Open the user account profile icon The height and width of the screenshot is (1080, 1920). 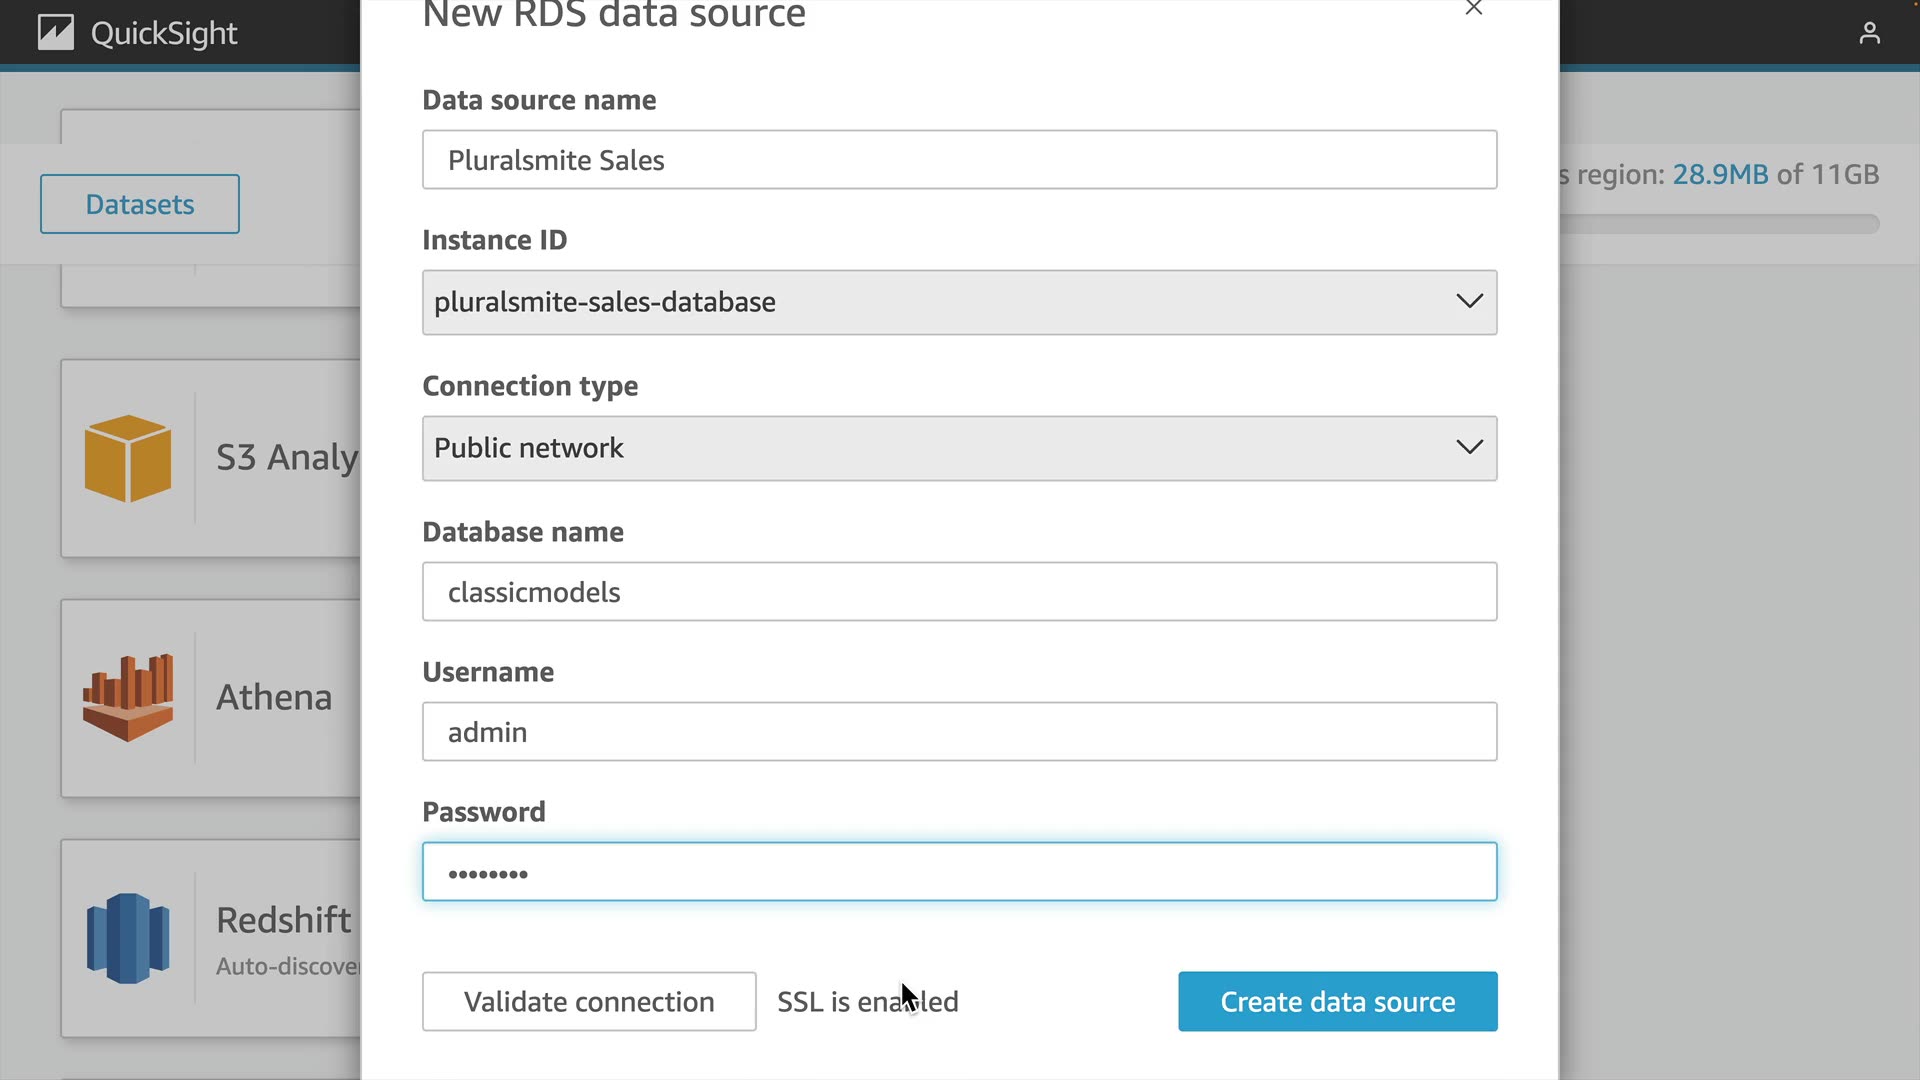1869,34
